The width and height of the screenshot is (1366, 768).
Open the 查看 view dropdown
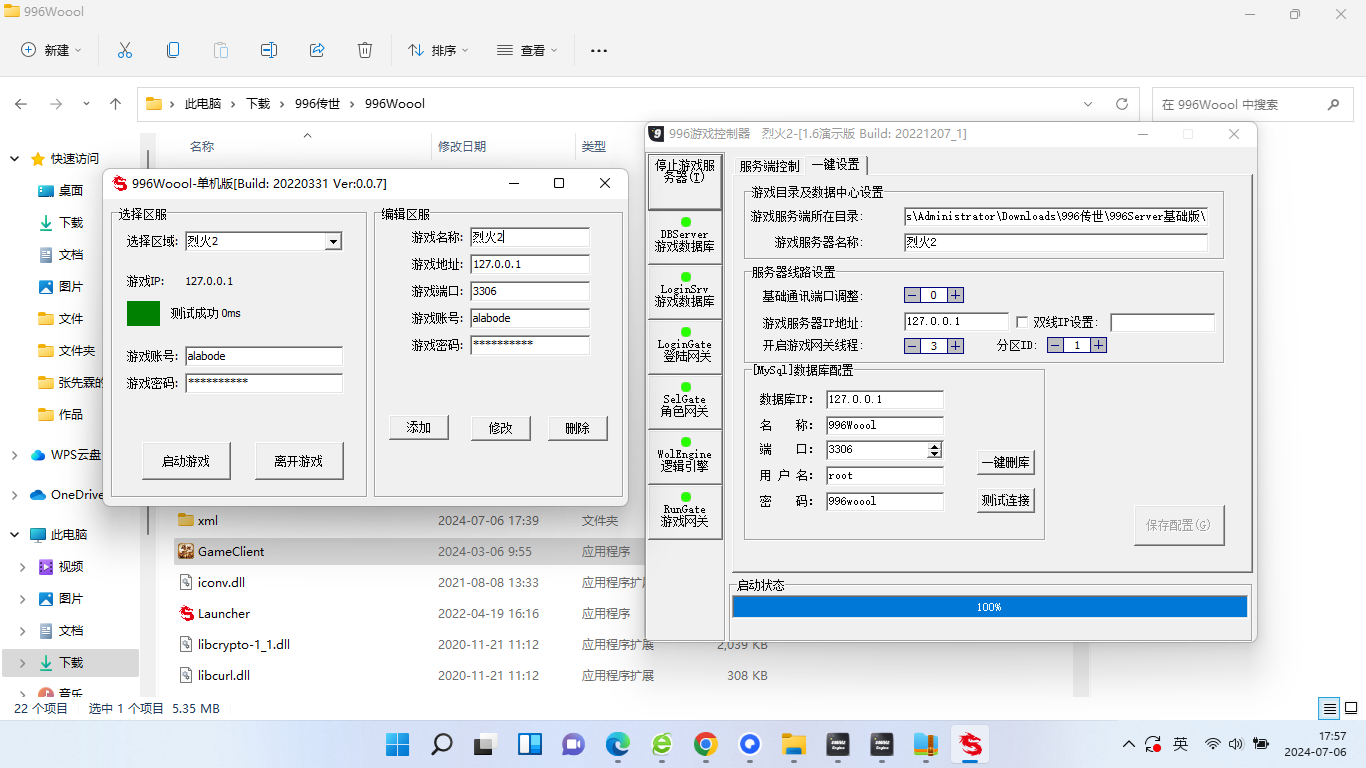[527, 50]
